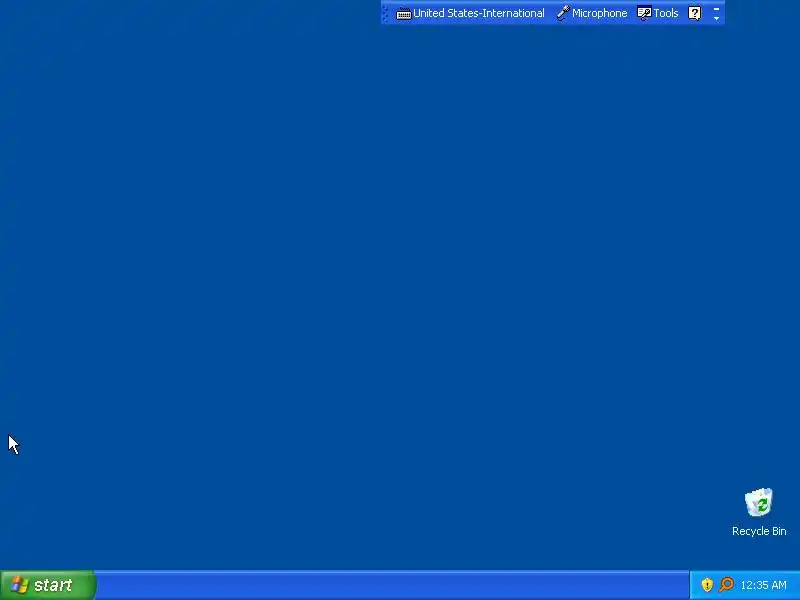
Task: Open the United States-International keyboard layout menu
Action: pyautogui.click(x=470, y=13)
